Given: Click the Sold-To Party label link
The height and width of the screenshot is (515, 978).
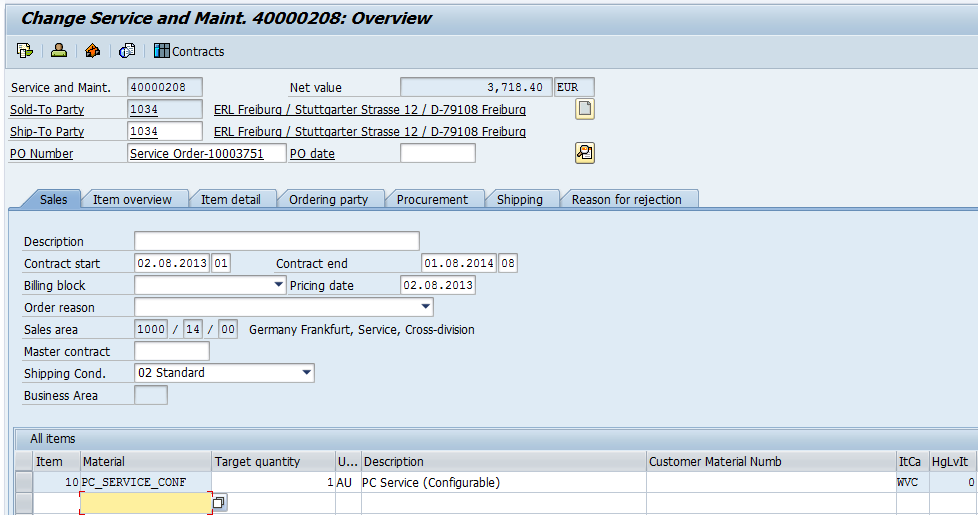Looking at the screenshot, I should point(47,110).
